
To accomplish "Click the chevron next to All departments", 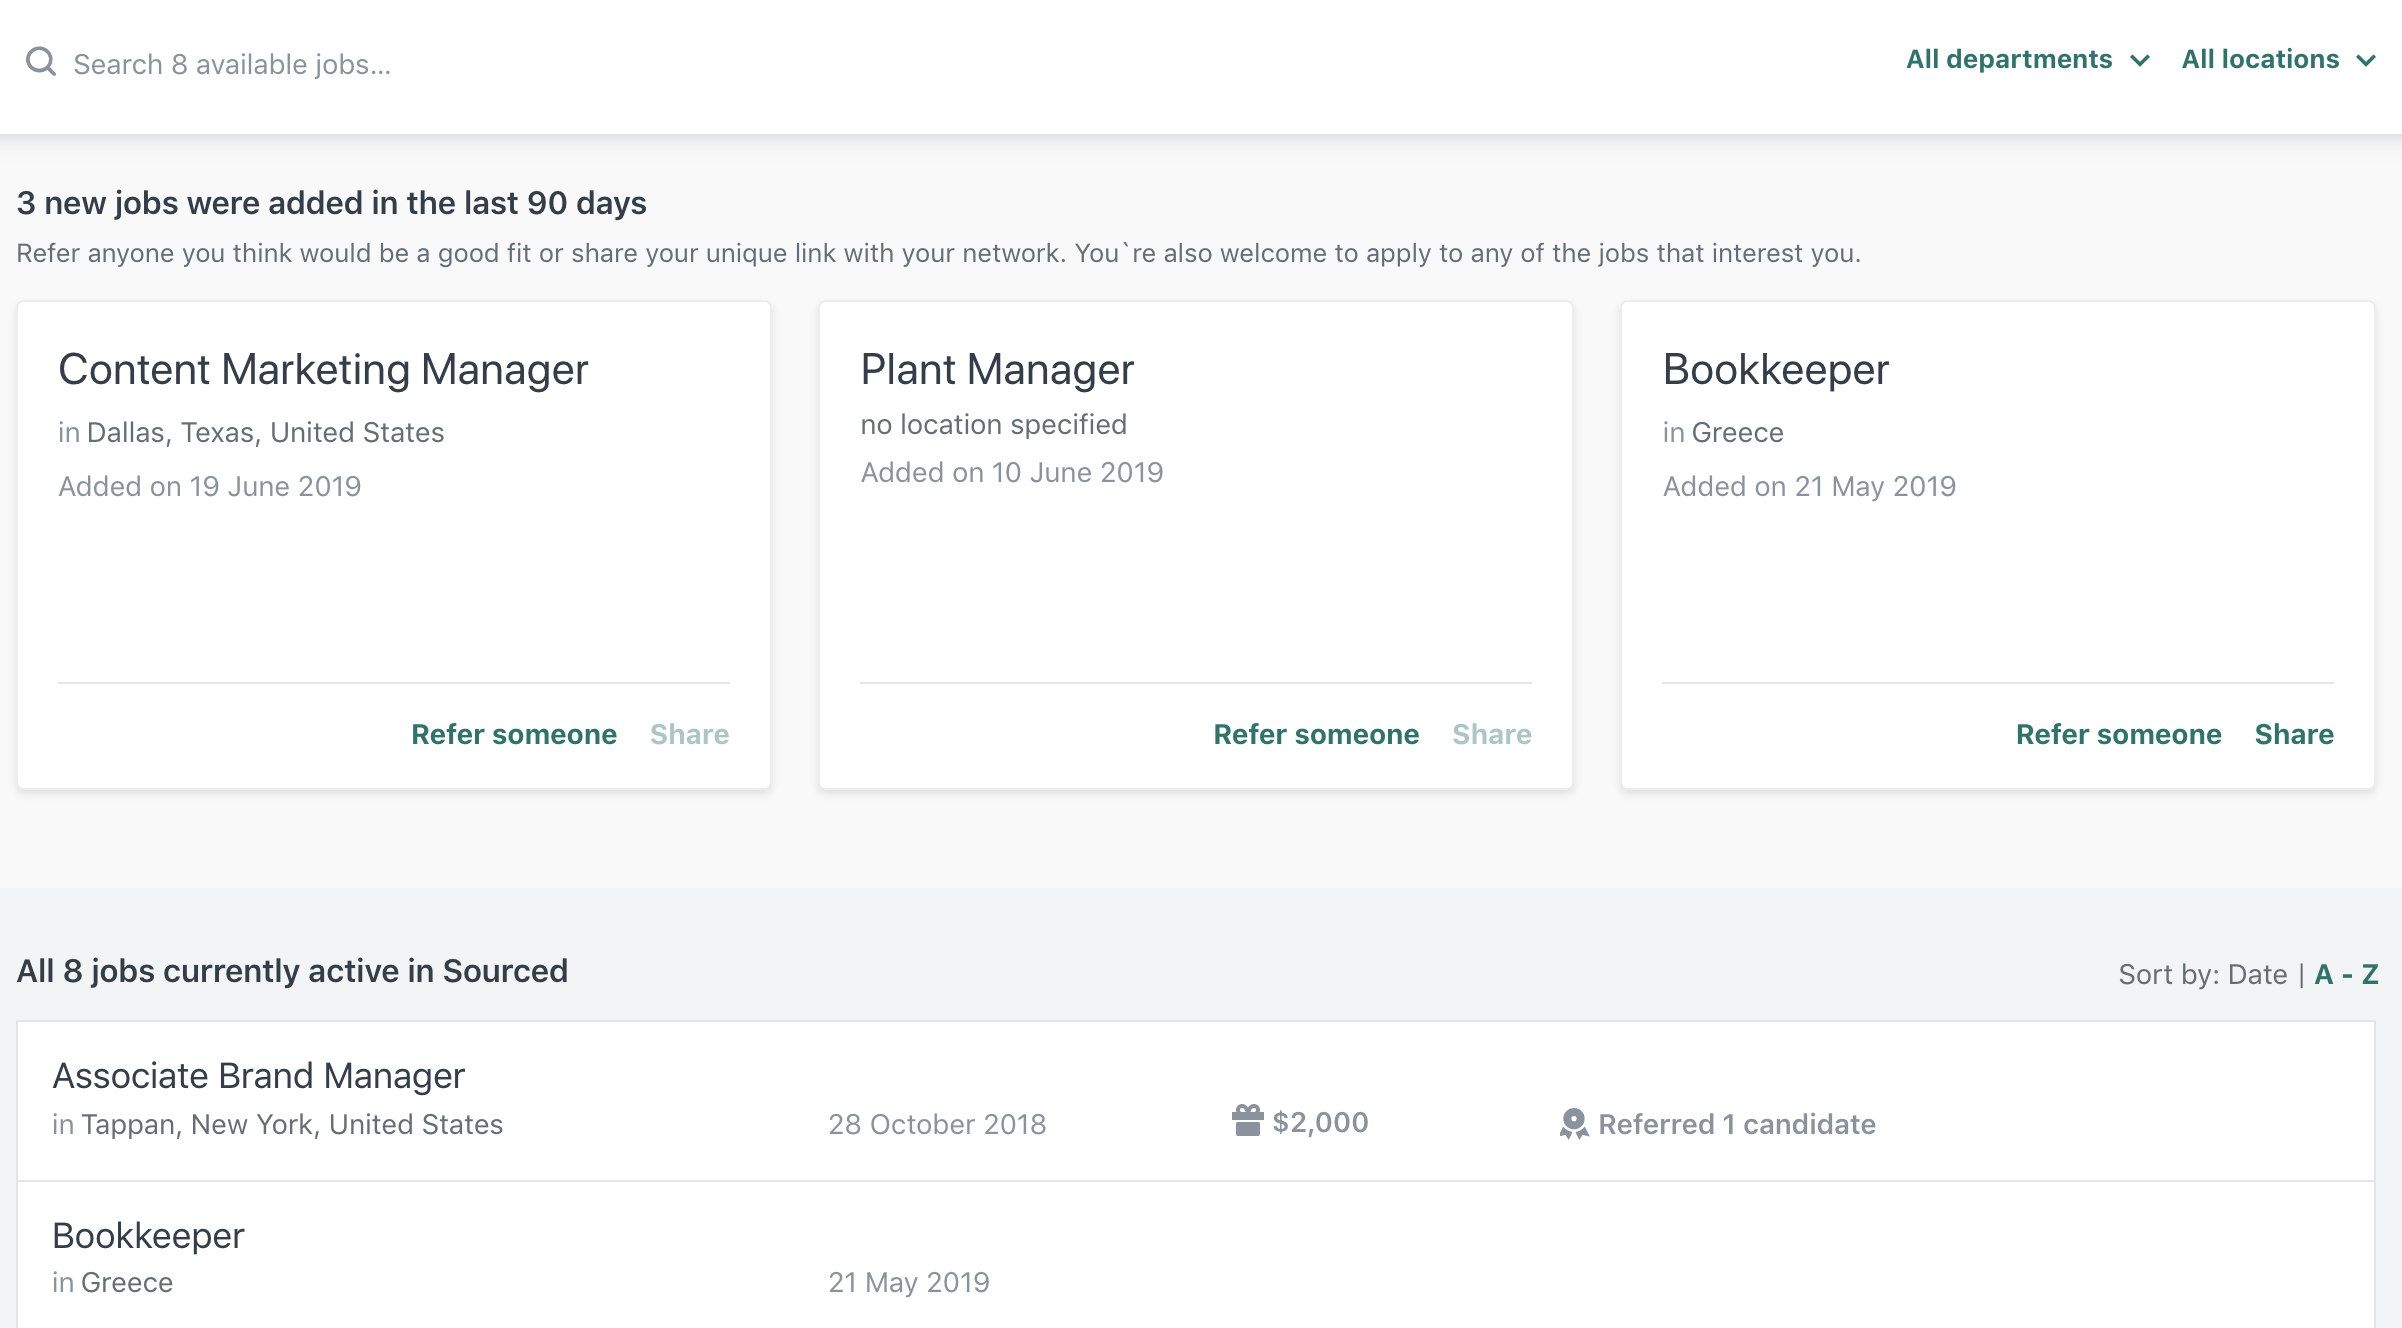I will [2140, 61].
